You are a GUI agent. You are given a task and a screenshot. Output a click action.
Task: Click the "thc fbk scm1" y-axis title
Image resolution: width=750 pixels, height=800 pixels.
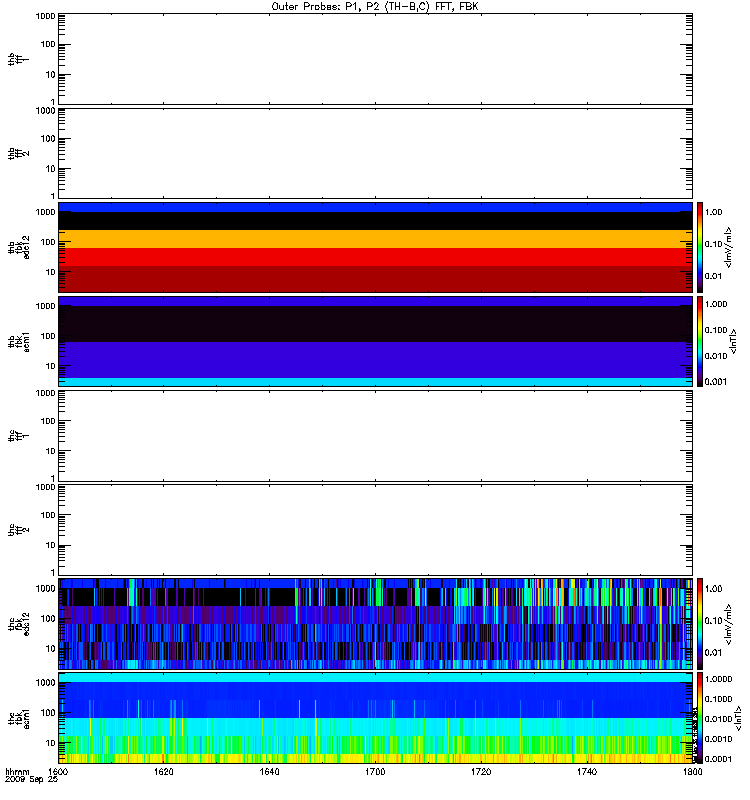click(19, 718)
